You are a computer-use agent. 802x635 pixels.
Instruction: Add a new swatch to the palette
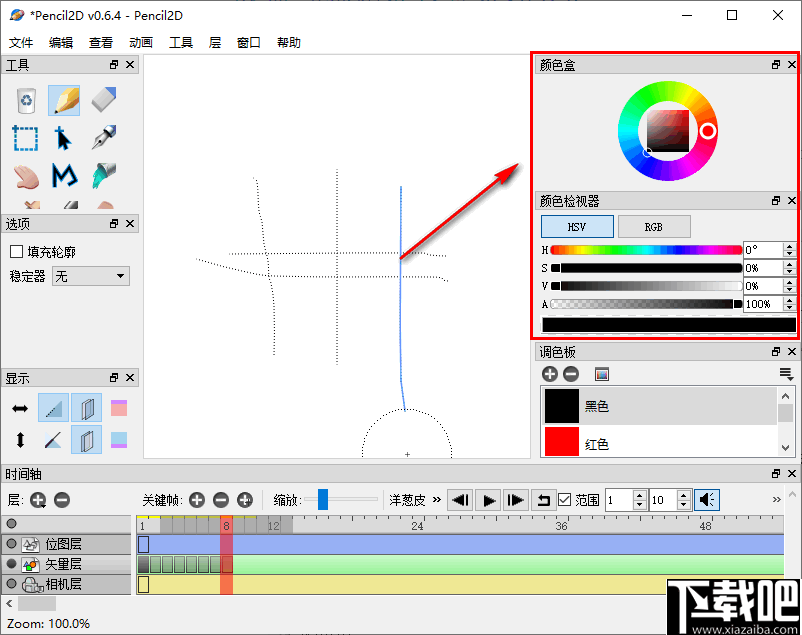[549, 373]
